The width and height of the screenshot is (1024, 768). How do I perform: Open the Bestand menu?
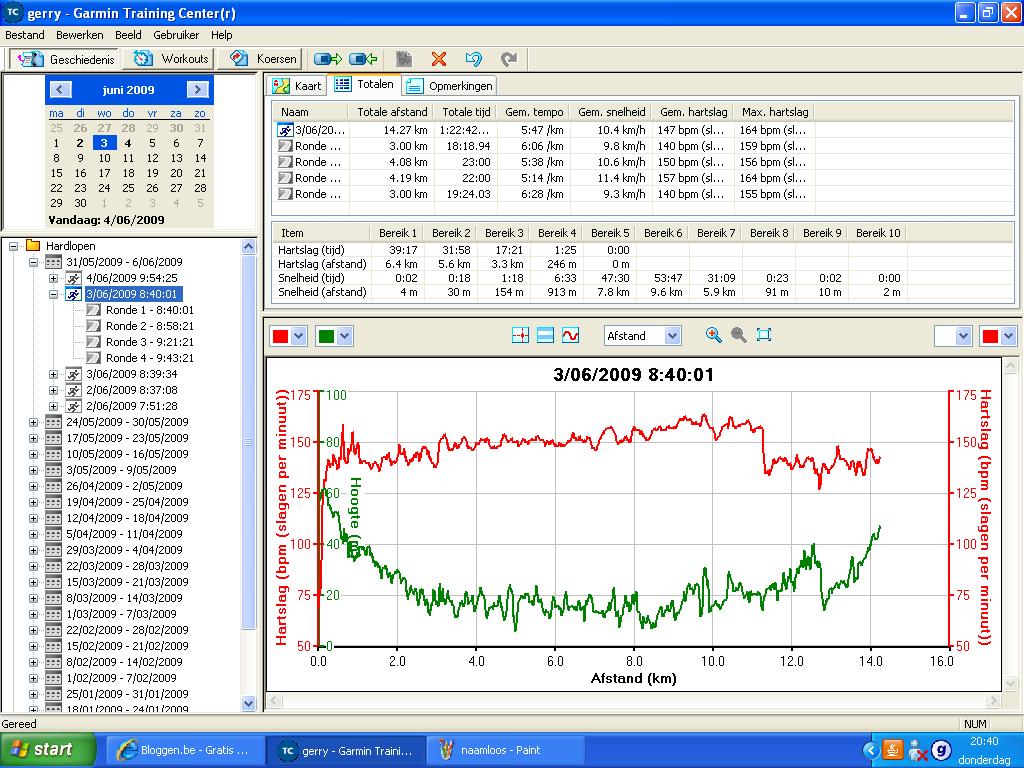tap(25, 35)
